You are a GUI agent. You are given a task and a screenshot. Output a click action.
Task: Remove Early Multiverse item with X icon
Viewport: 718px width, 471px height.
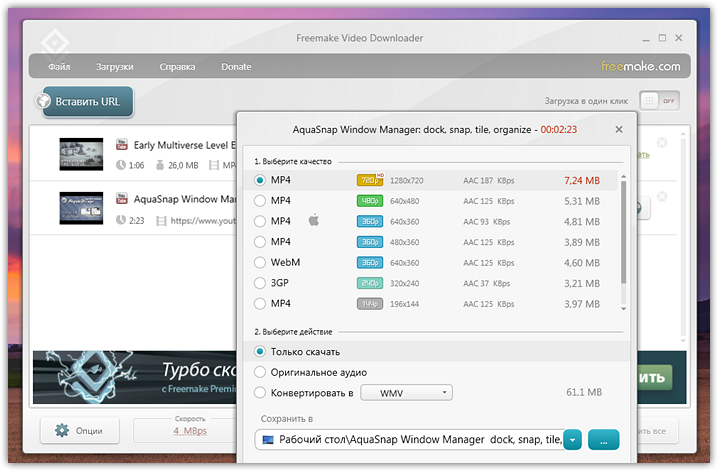click(x=662, y=143)
